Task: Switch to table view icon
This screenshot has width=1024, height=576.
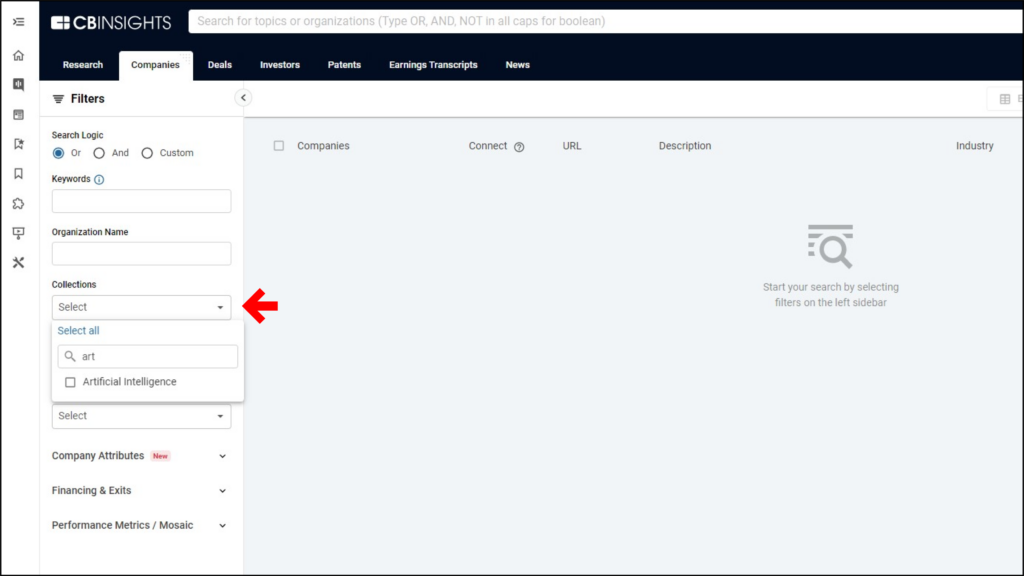Action: (x=1005, y=99)
